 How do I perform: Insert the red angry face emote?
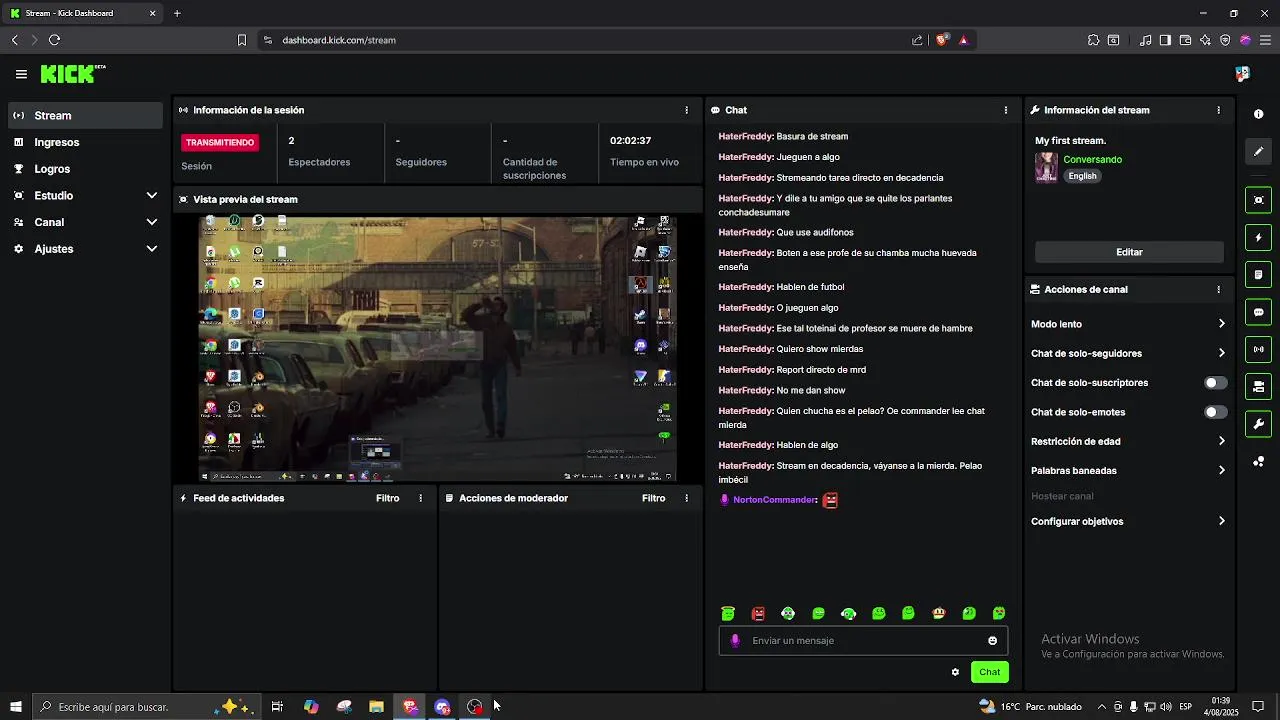click(x=758, y=613)
